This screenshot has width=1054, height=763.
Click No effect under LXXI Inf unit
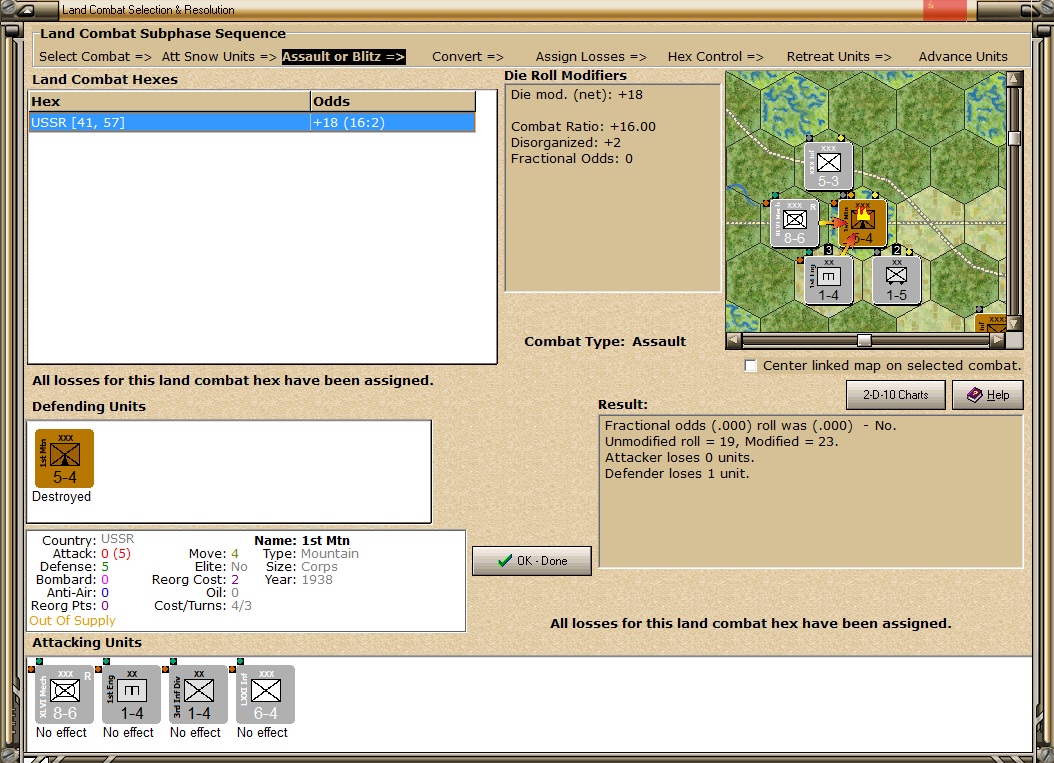tap(262, 732)
